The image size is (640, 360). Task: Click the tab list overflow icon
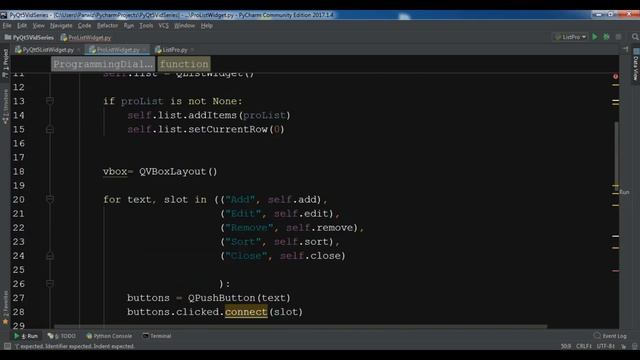(626, 49)
